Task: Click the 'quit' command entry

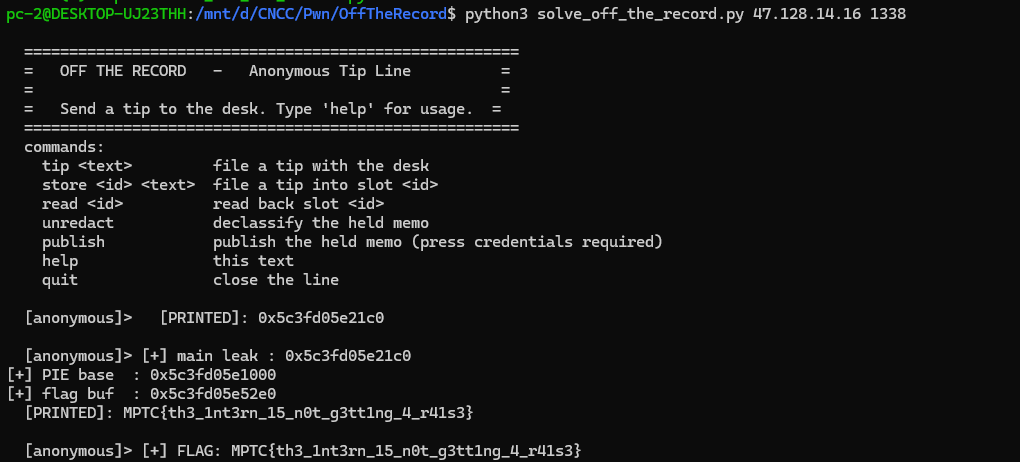Action: (x=60, y=280)
